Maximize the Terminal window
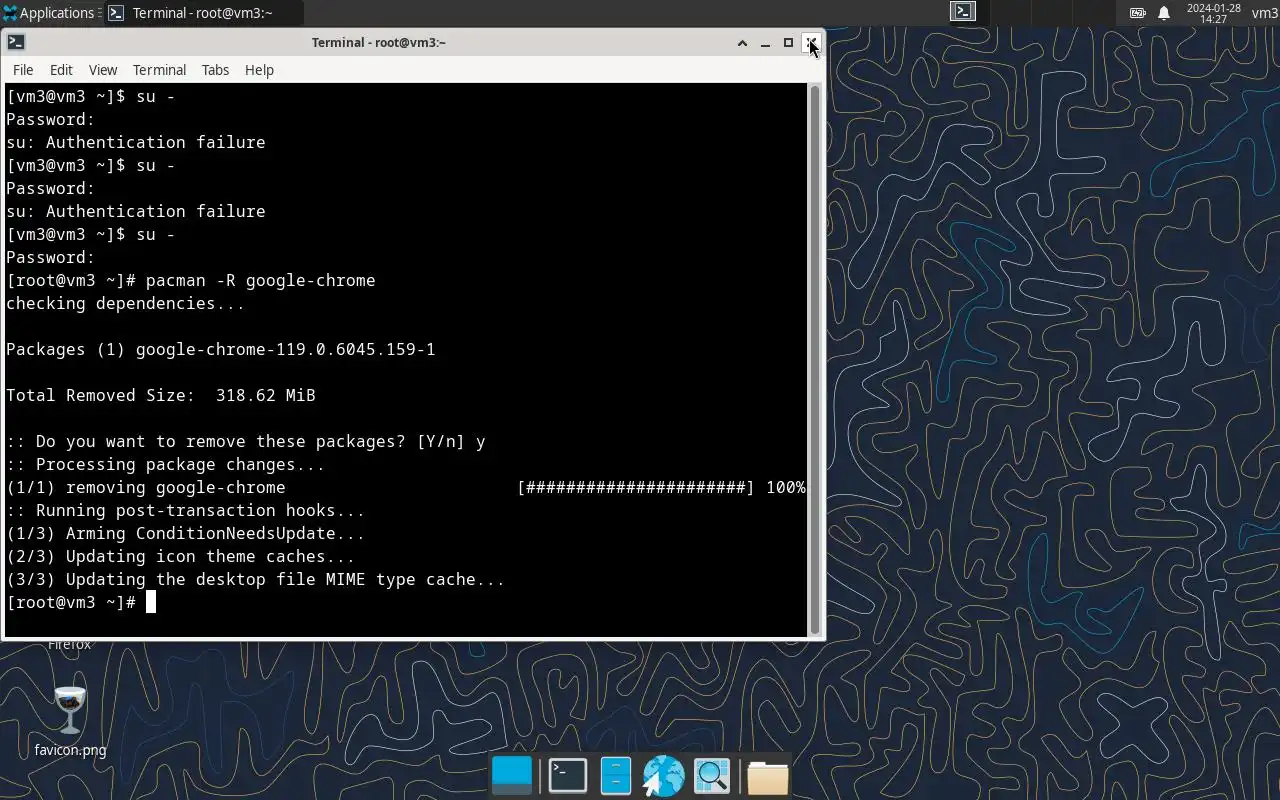The height and width of the screenshot is (800, 1280). [x=788, y=43]
